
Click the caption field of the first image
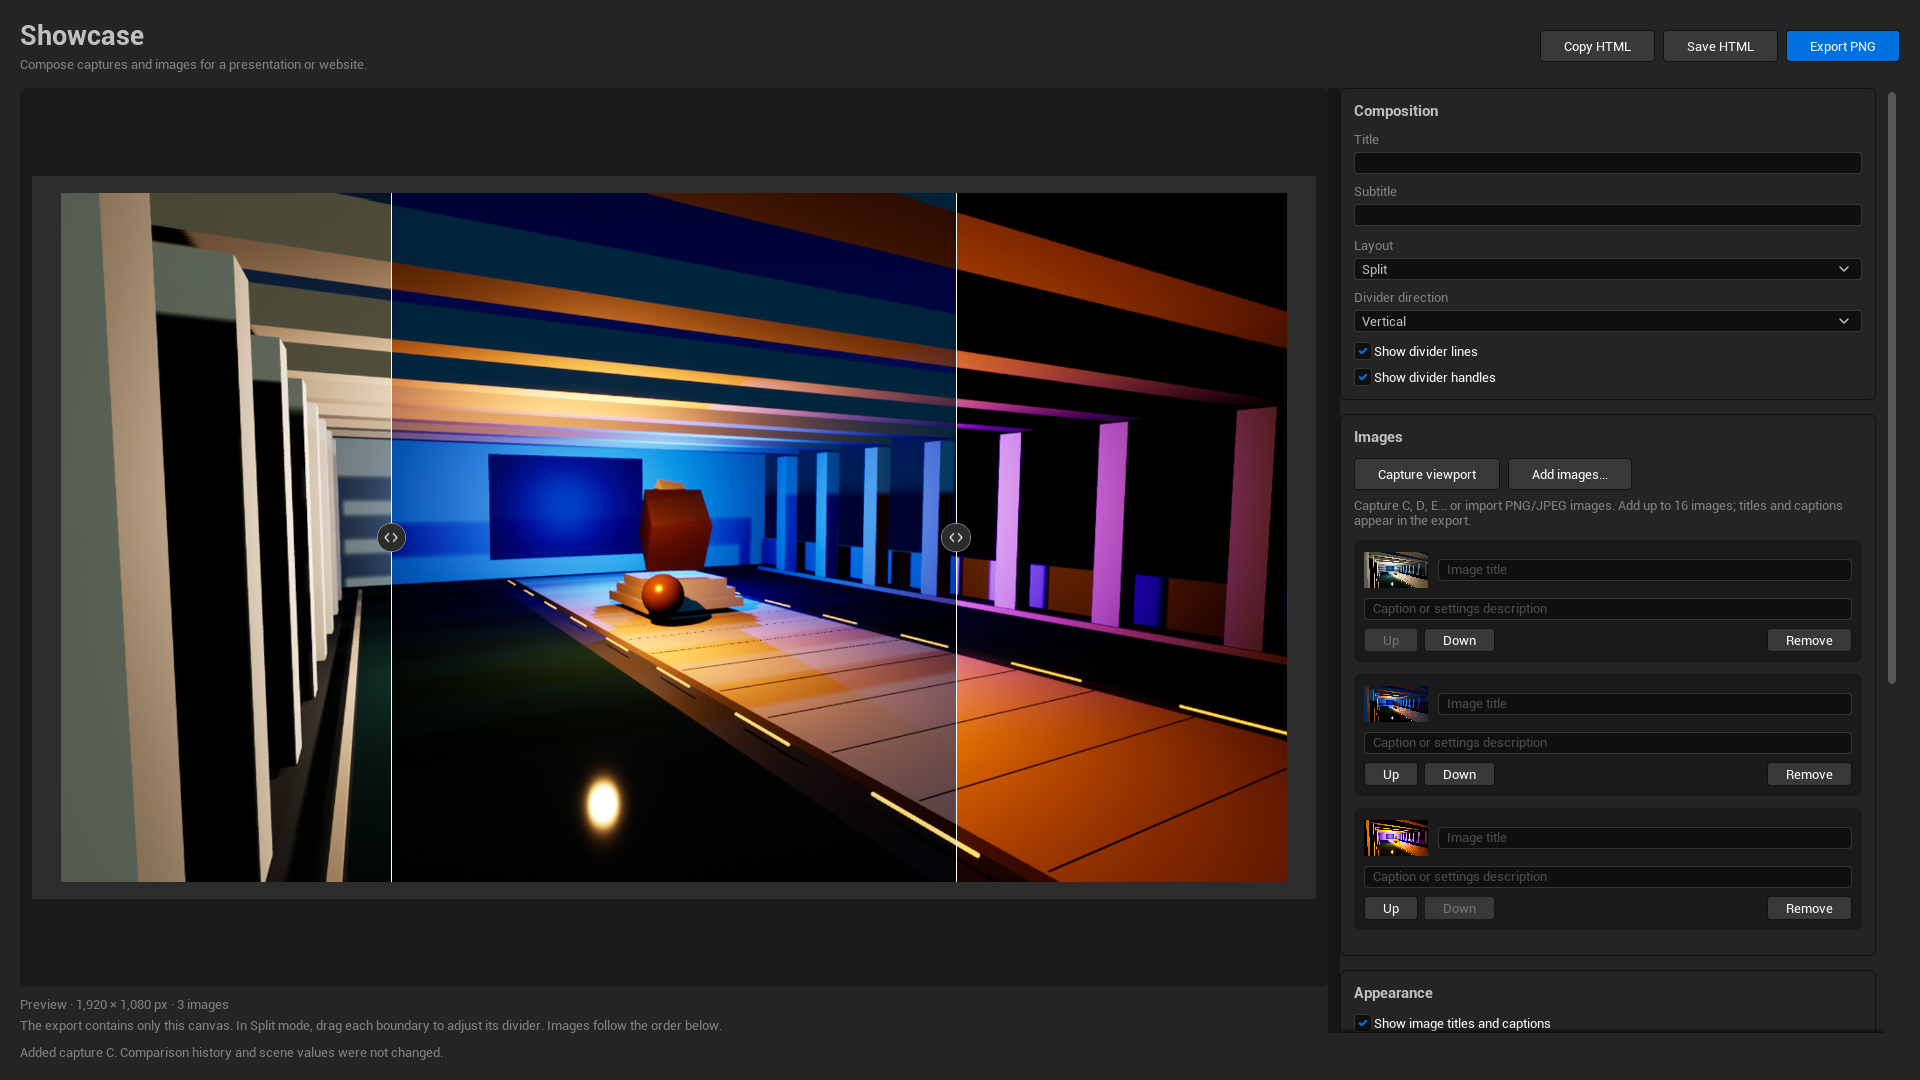(x=1607, y=609)
